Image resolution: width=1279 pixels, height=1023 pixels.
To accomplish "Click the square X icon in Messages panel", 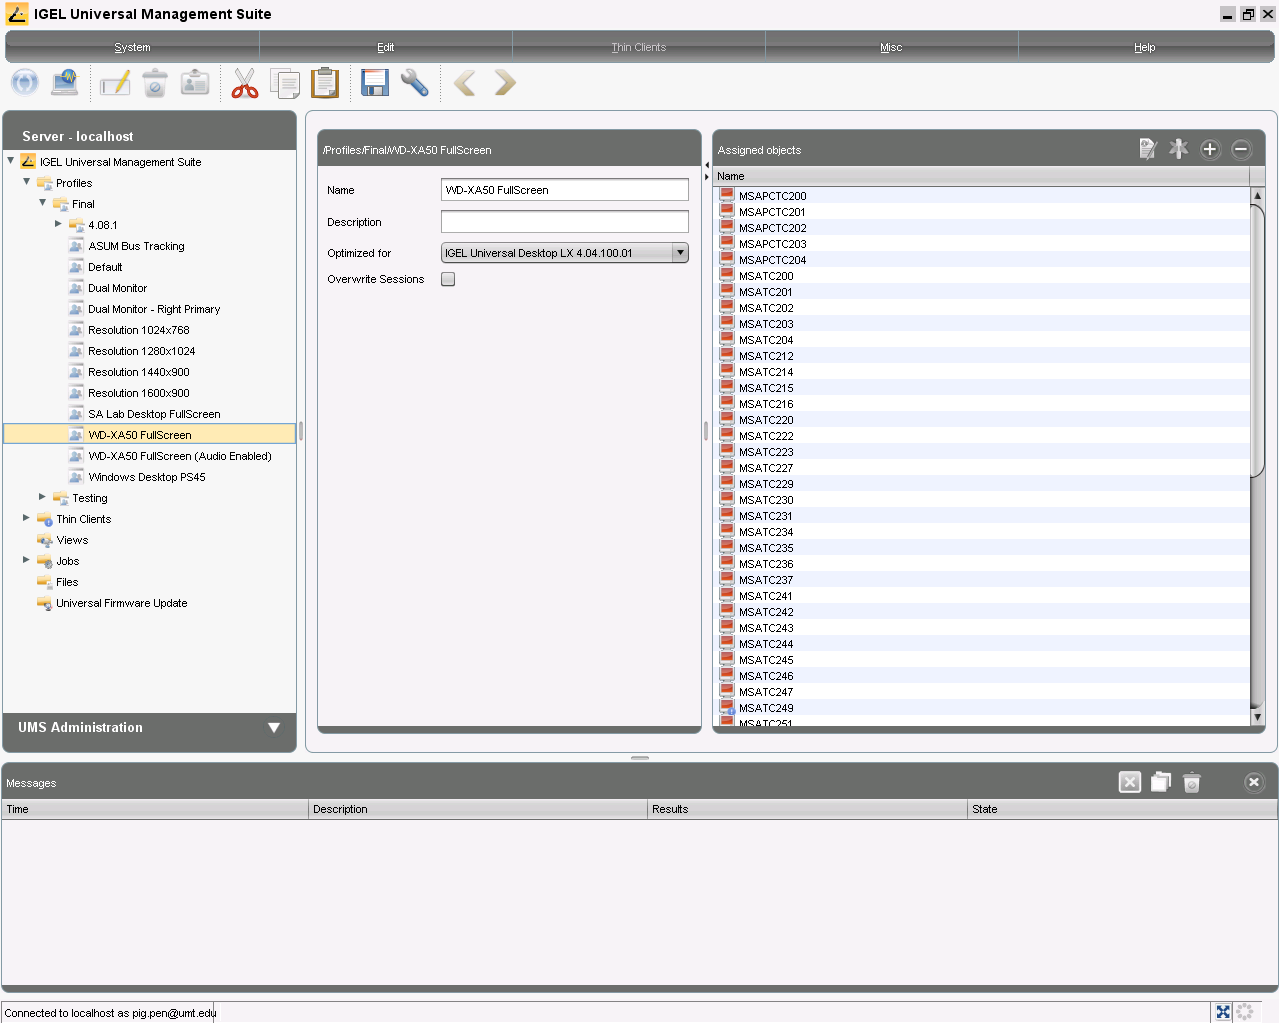I will coord(1130,782).
